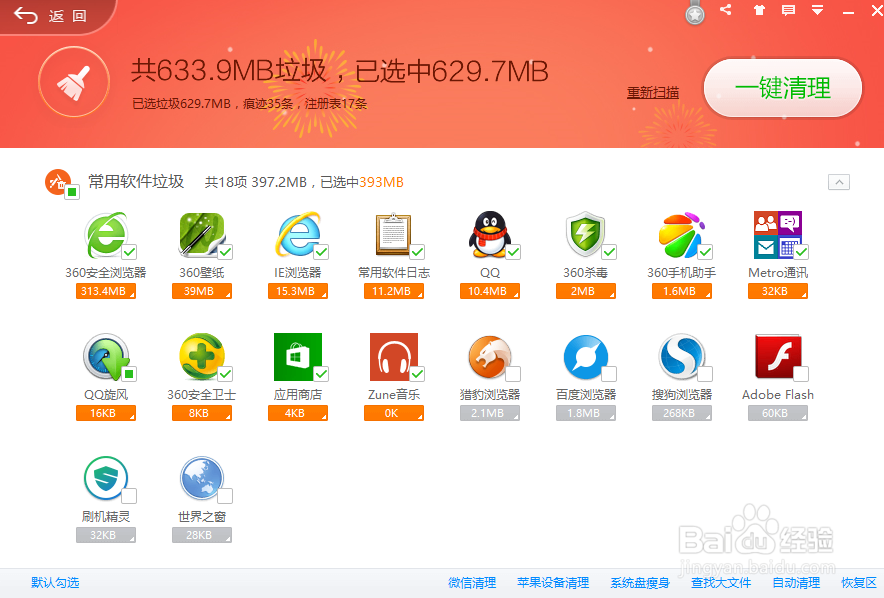
Task: Click the 32KB button under 刷机精灵
Action: click(105, 535)
